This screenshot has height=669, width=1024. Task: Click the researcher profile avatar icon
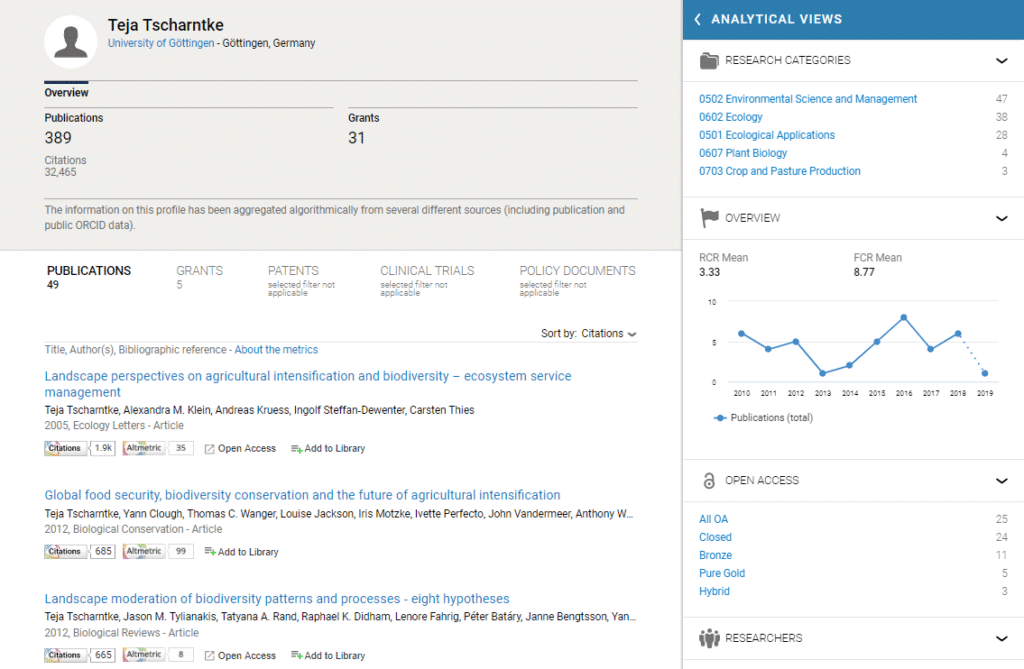click(x=70, y=42)
